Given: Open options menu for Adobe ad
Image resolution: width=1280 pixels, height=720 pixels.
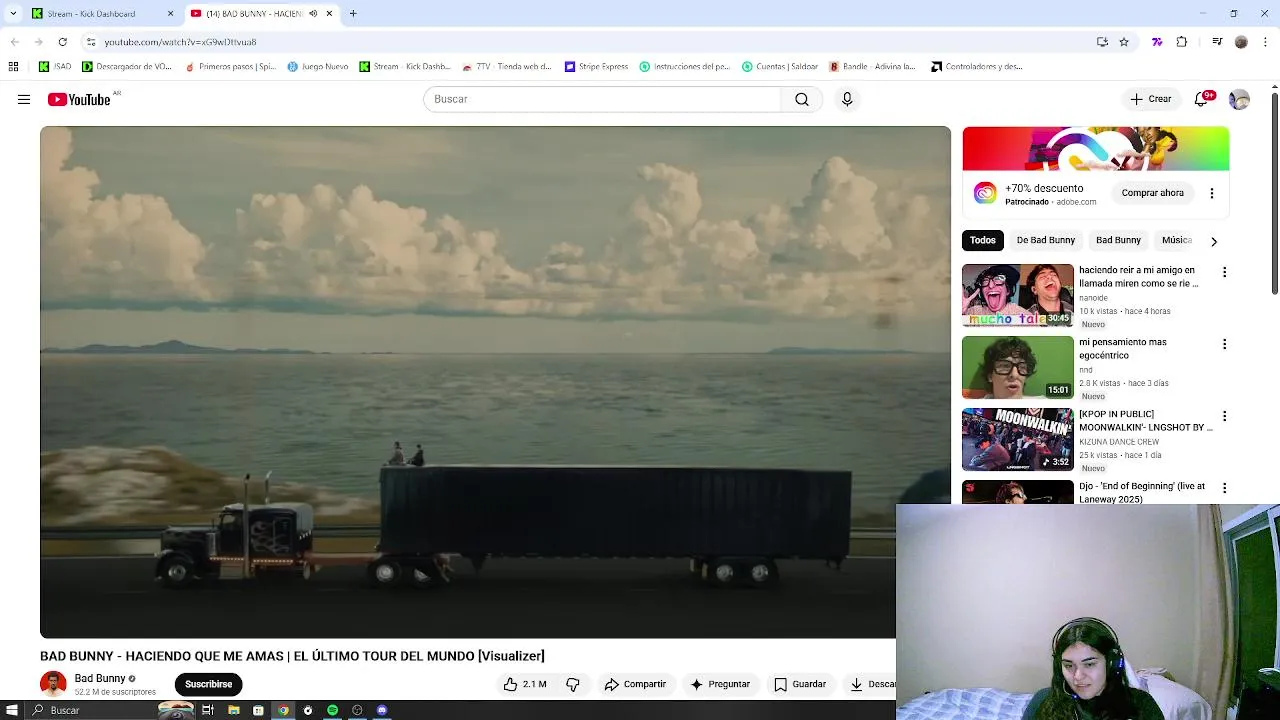Looking at the screenshot, I should (x=1212, y=193).
